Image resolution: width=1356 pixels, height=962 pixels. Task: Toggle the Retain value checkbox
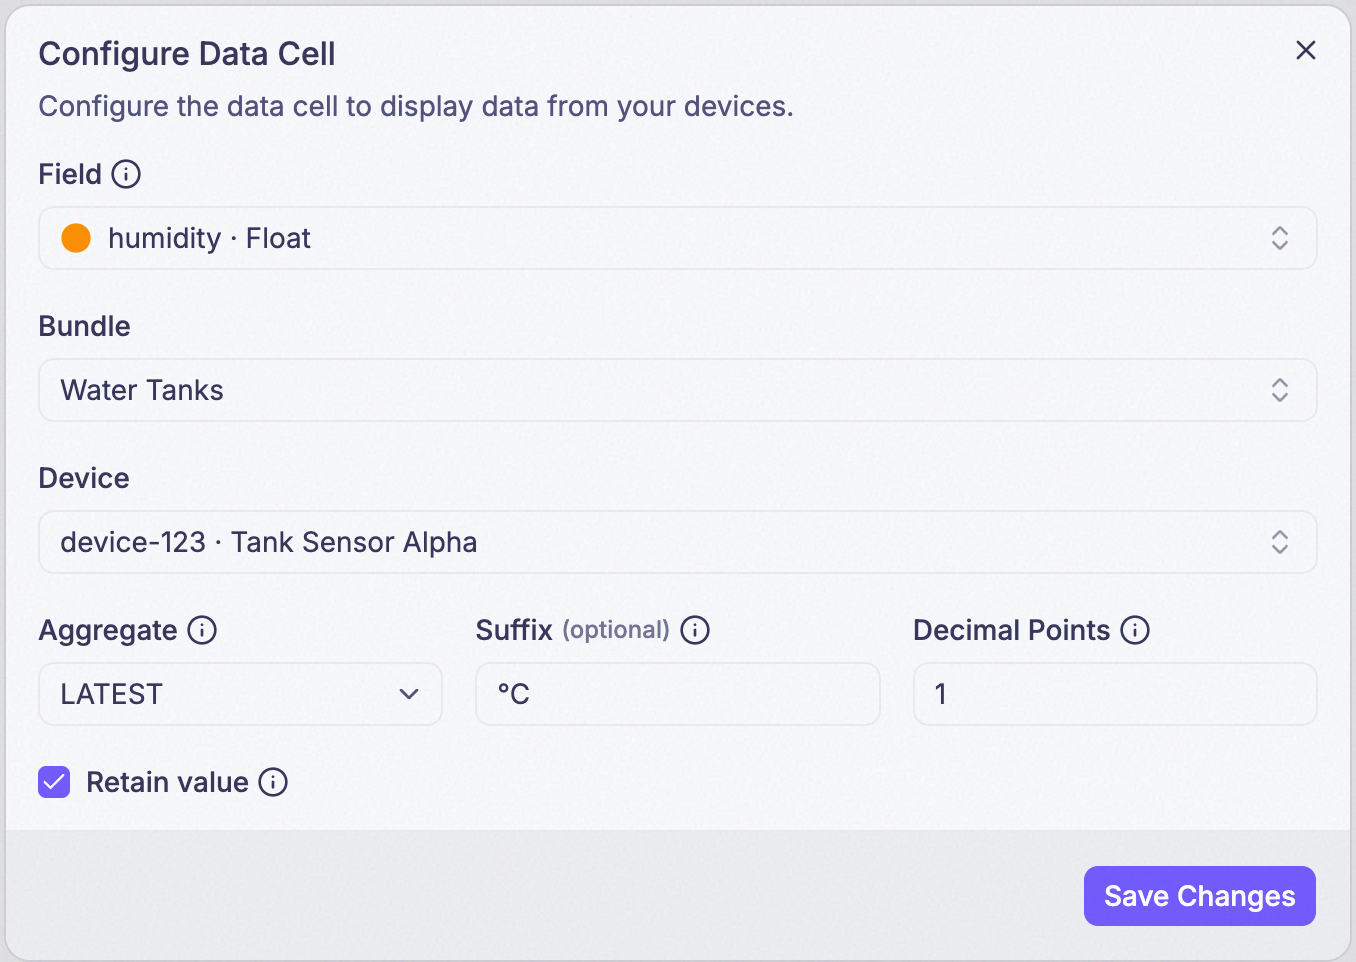tap(54, 782)
